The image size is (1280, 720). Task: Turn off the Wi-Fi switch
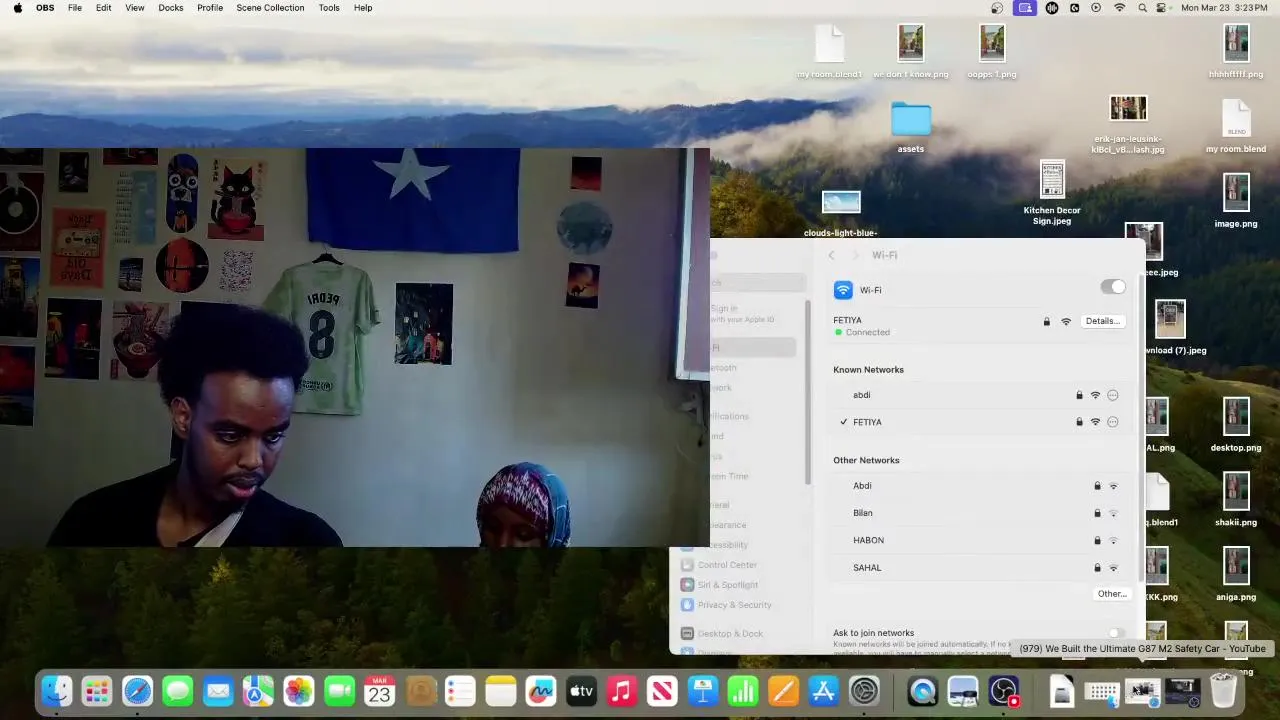(1113, 288)
